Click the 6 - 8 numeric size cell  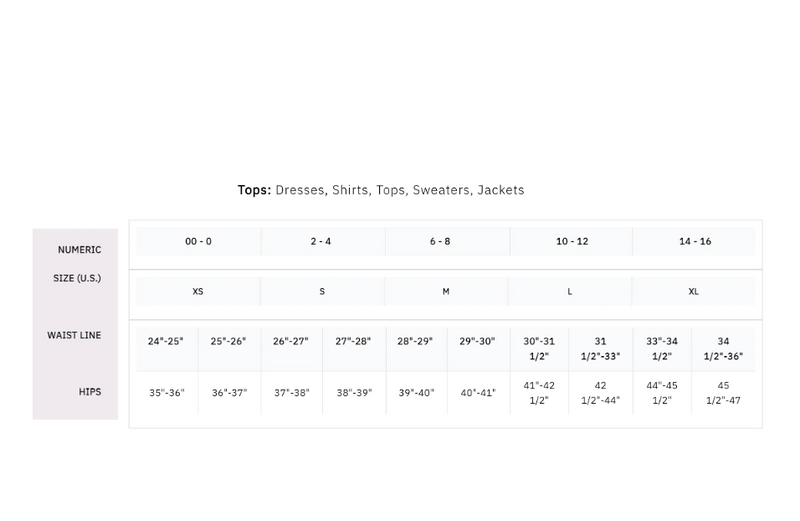pyautogui.click(x=446, y=242)
